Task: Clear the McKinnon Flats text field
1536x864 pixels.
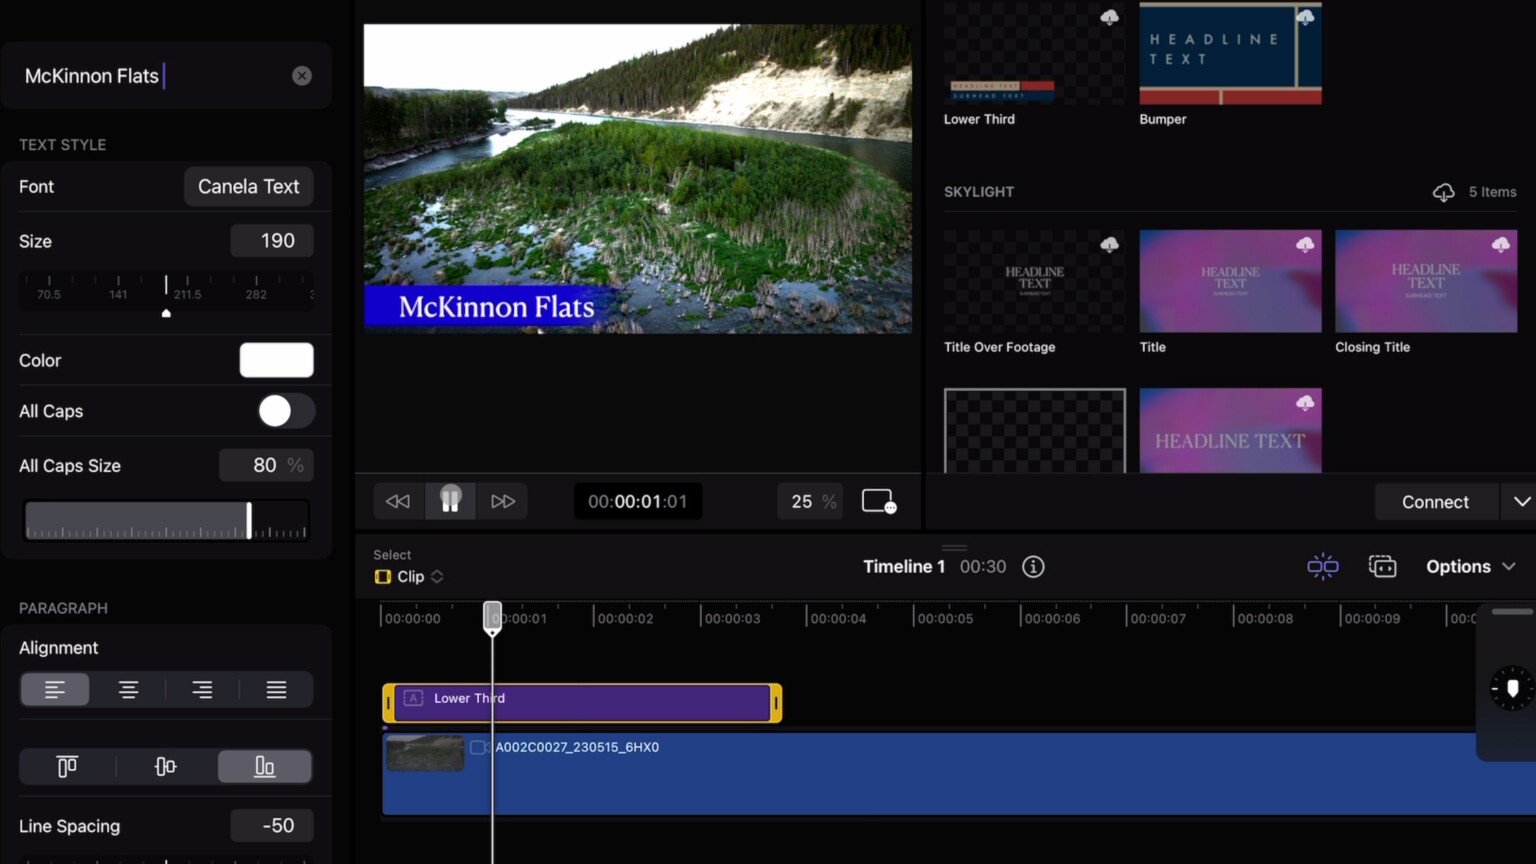Action: 302,76
